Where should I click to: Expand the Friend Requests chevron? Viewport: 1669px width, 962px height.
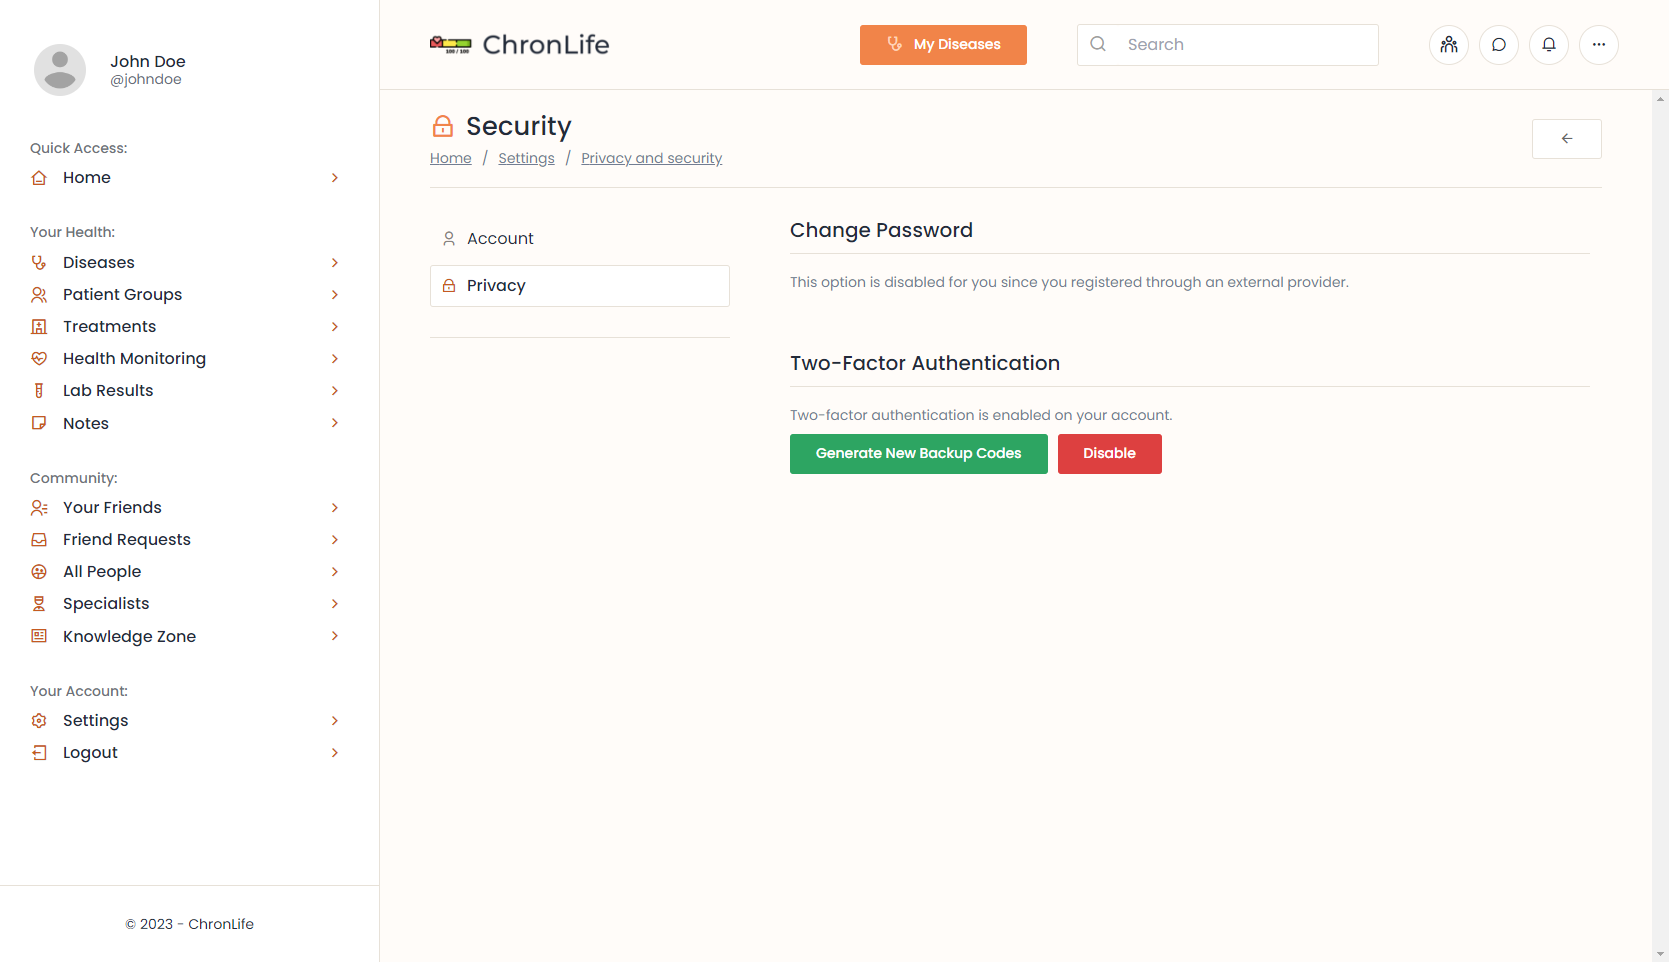point(335,540)
